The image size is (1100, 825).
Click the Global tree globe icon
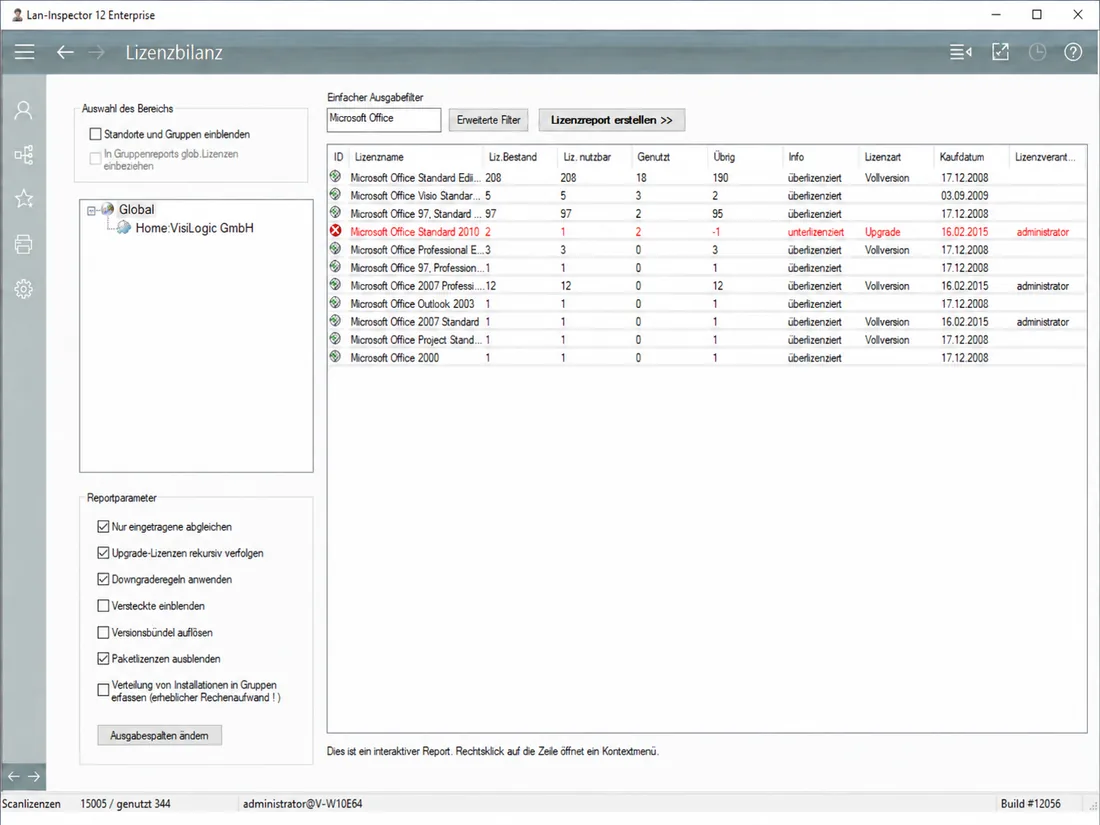tap(107, 209)
